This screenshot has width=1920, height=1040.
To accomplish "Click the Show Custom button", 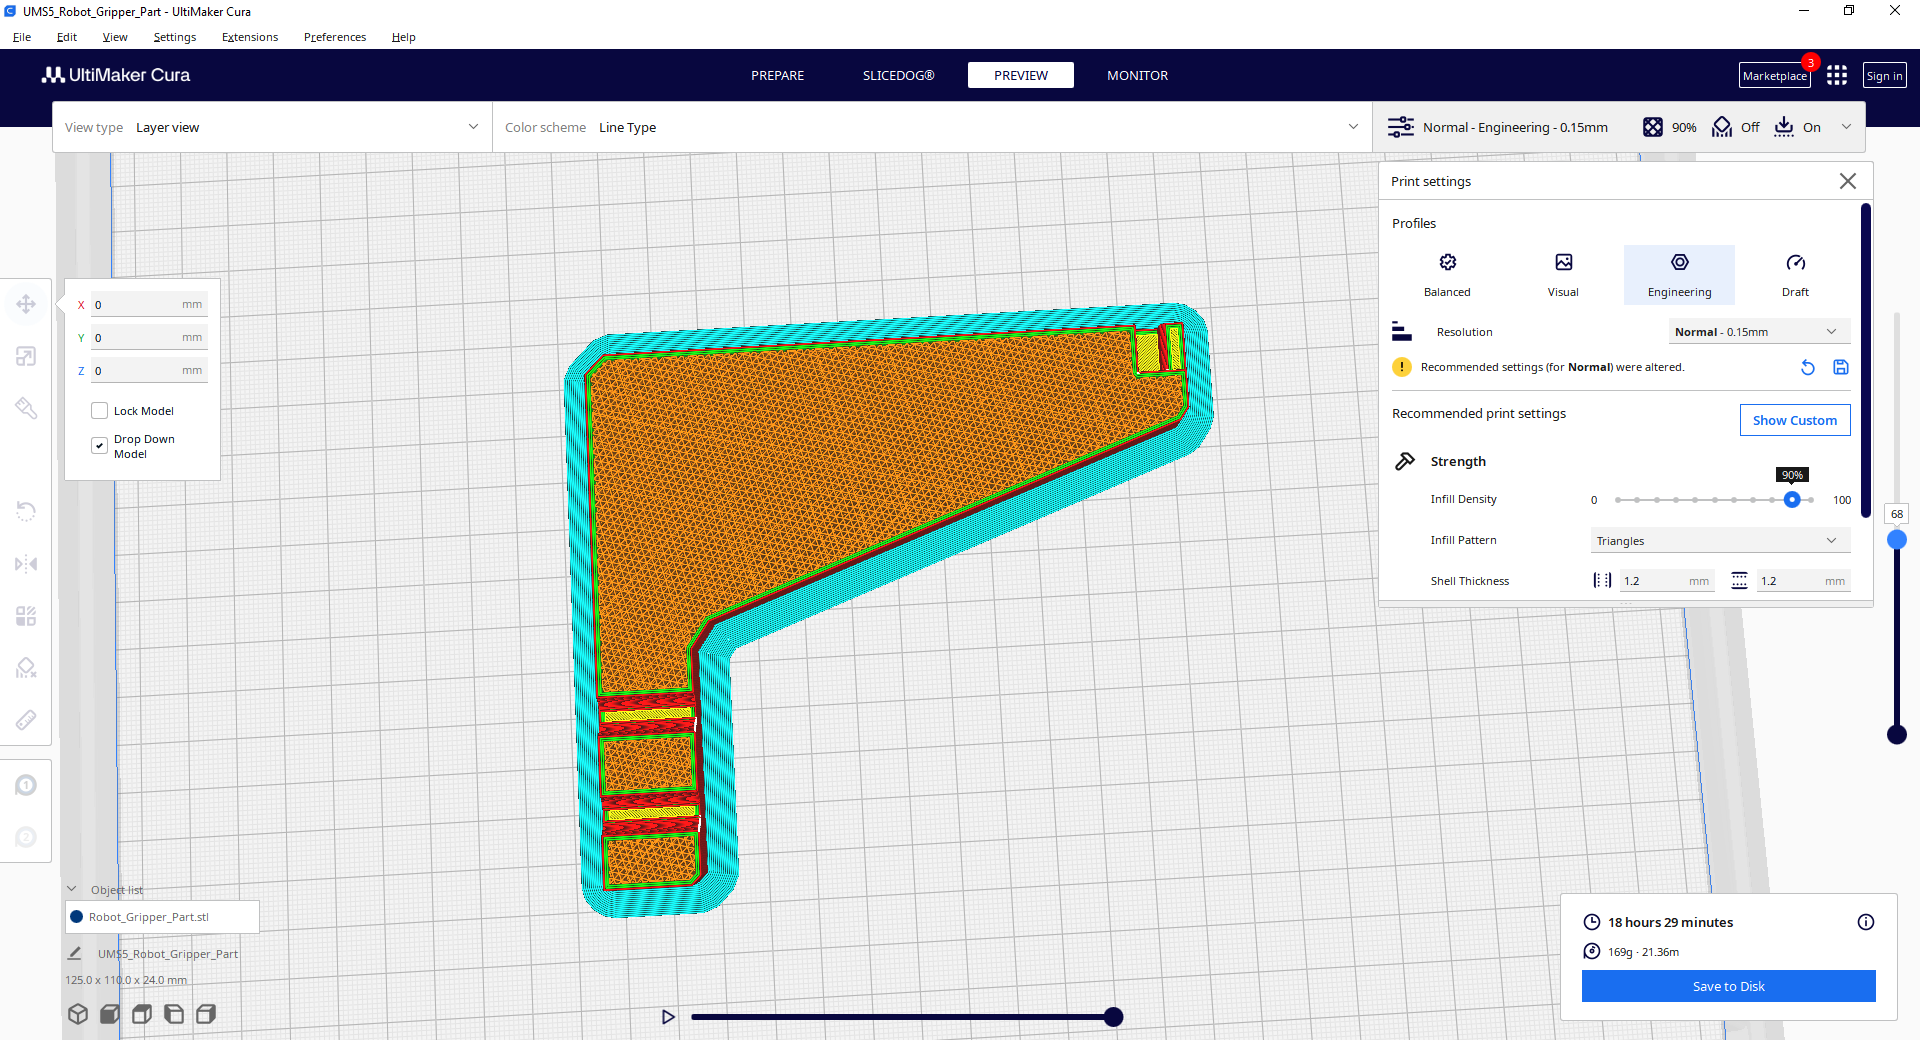I will tap(1794, 420).
